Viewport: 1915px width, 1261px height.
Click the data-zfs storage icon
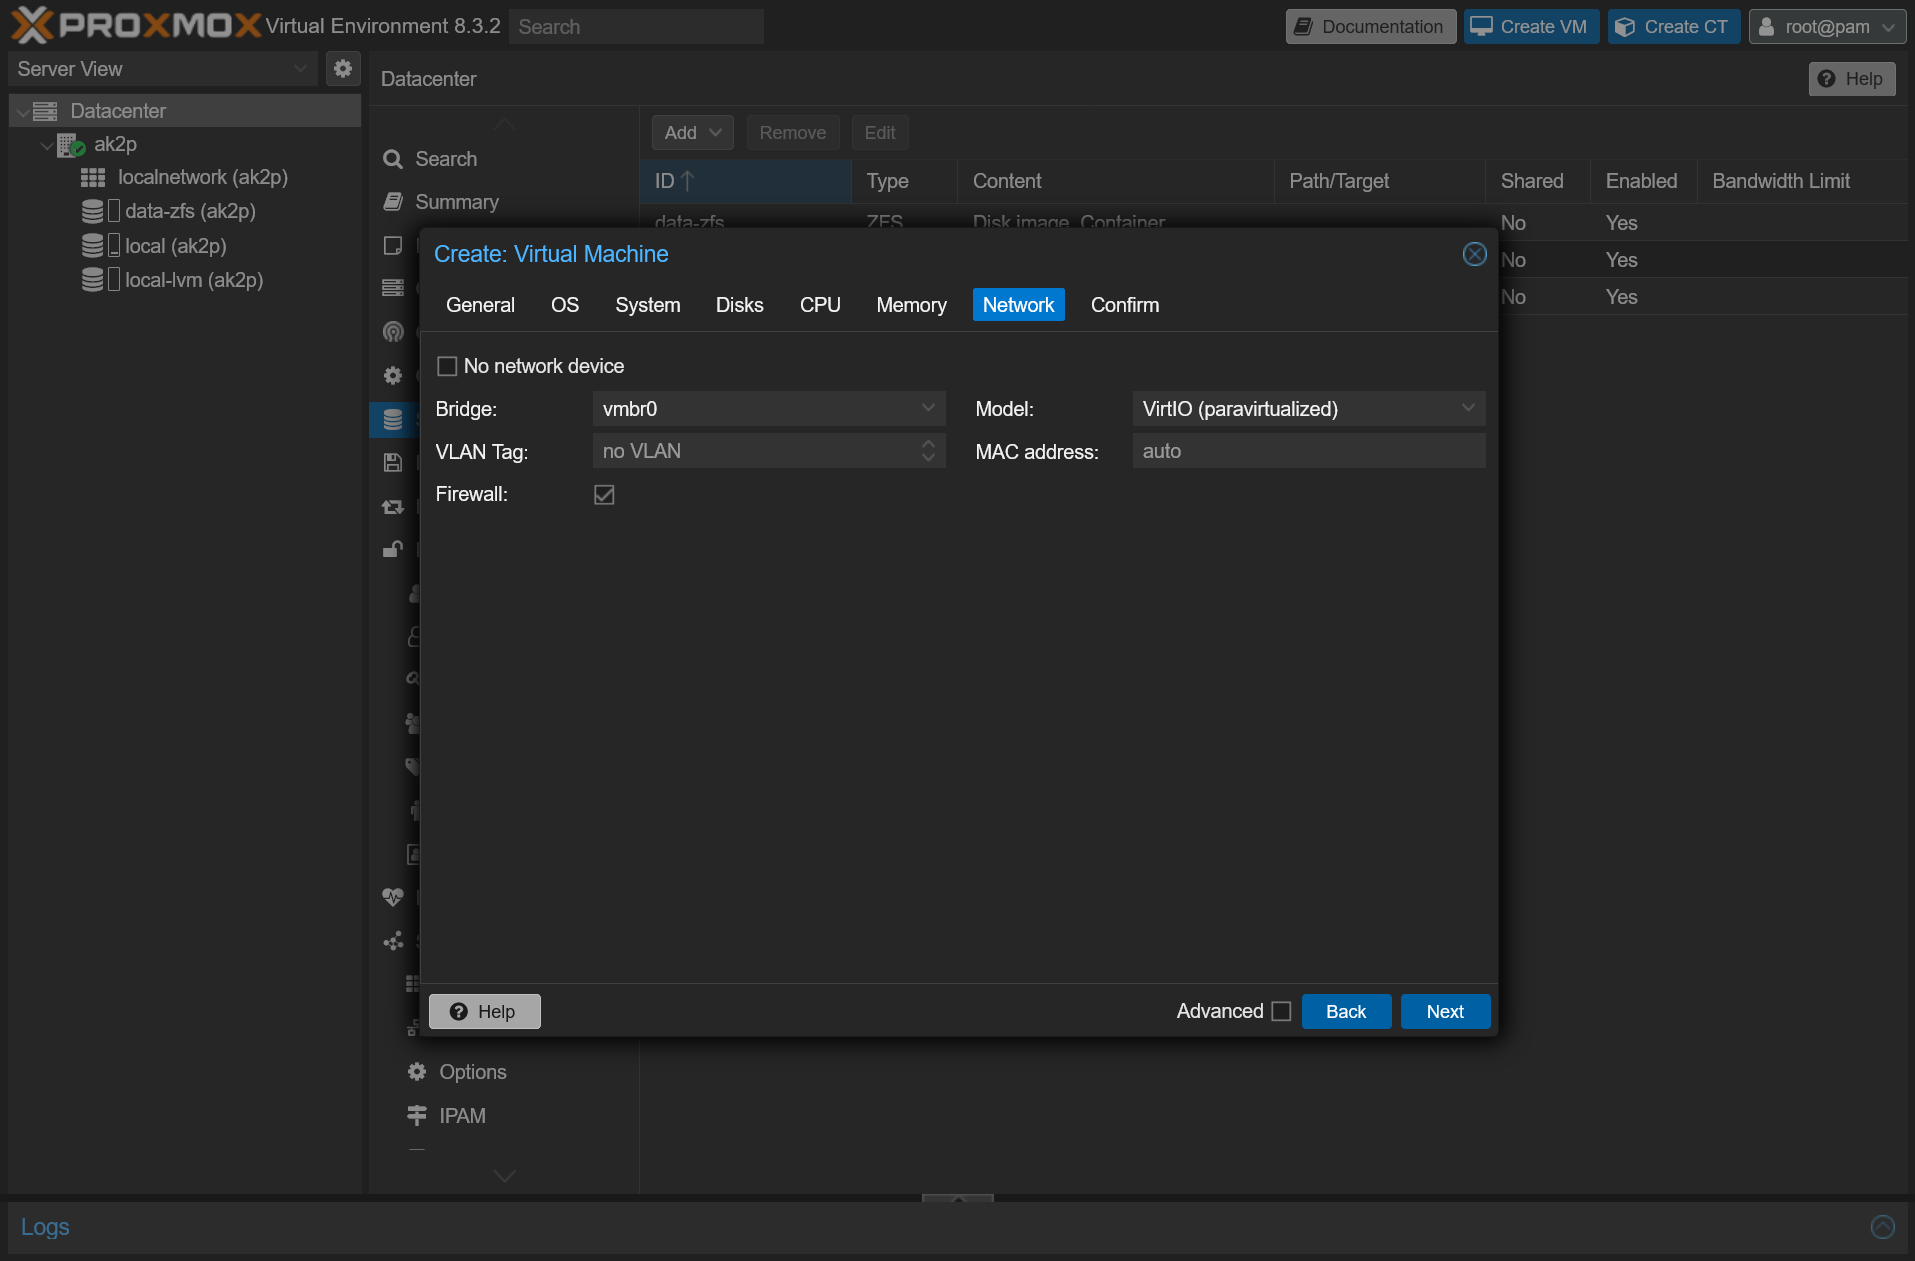click(93, 212)
